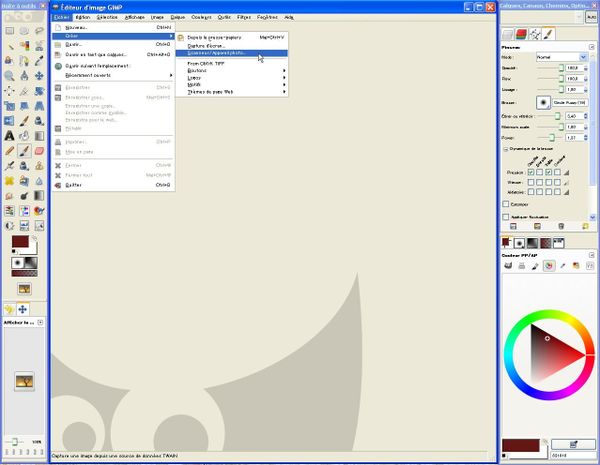Select the Free Select lasso tool
This screenshot has width=600, height=465.
(39, 31)
